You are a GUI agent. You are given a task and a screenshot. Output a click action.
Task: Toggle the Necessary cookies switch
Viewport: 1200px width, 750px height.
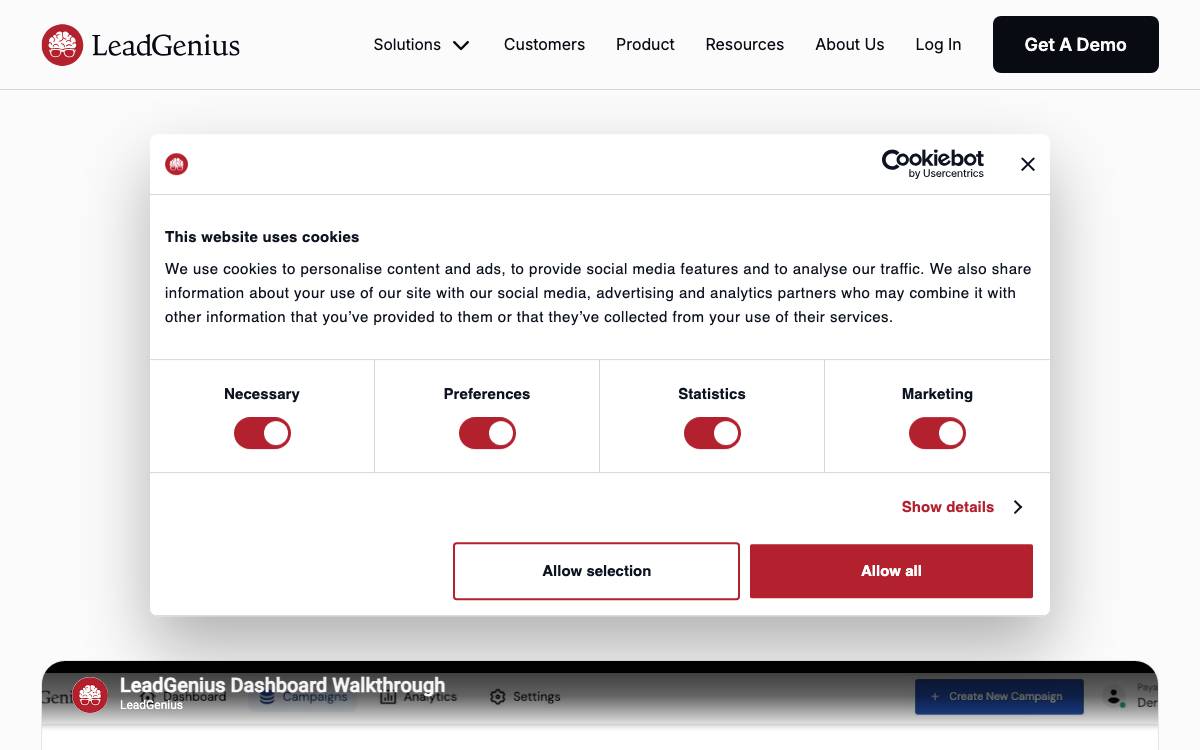point(262,433)
